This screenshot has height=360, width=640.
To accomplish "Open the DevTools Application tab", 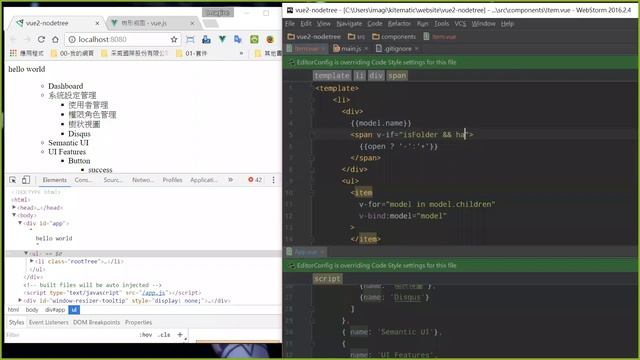I will pyautogui.click(x=204, y=180).
